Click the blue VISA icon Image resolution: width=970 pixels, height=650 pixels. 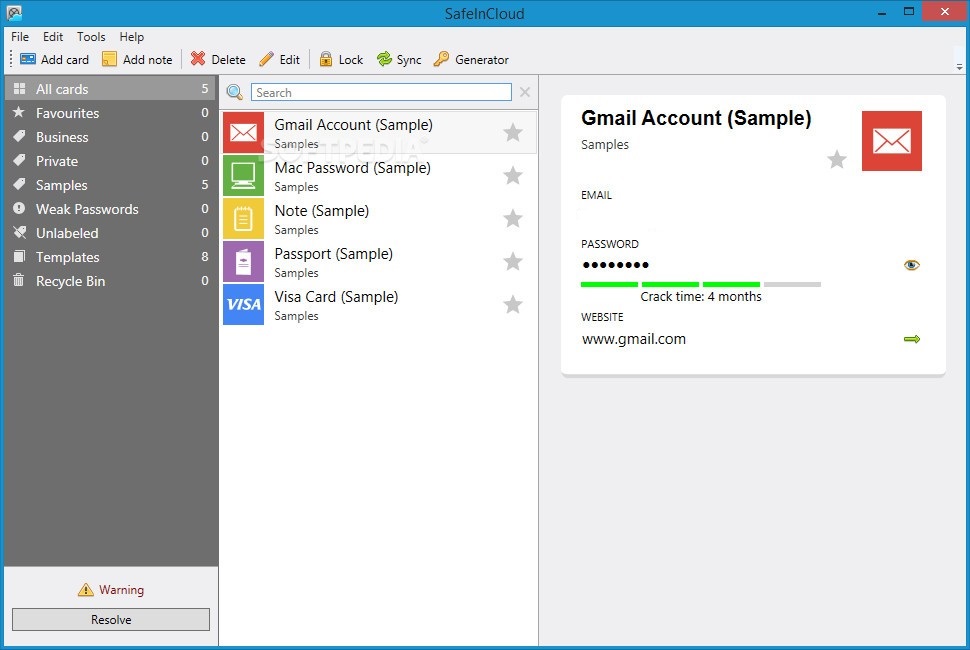point(243,304)
